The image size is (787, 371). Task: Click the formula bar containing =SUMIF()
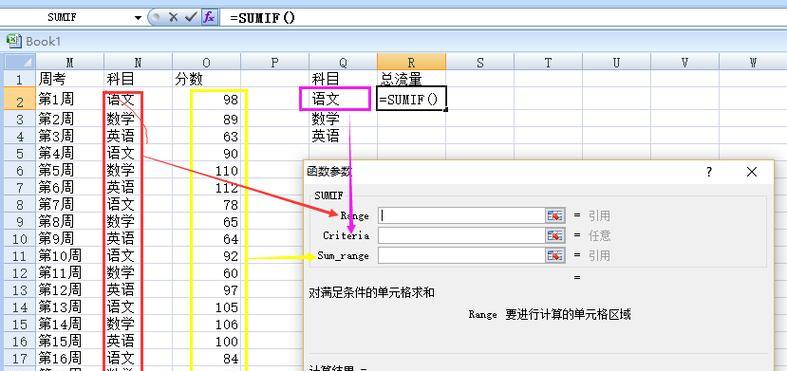pos(502,17)
